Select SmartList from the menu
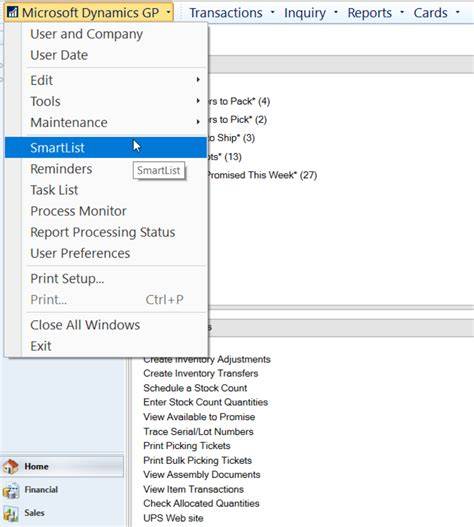 106,148
